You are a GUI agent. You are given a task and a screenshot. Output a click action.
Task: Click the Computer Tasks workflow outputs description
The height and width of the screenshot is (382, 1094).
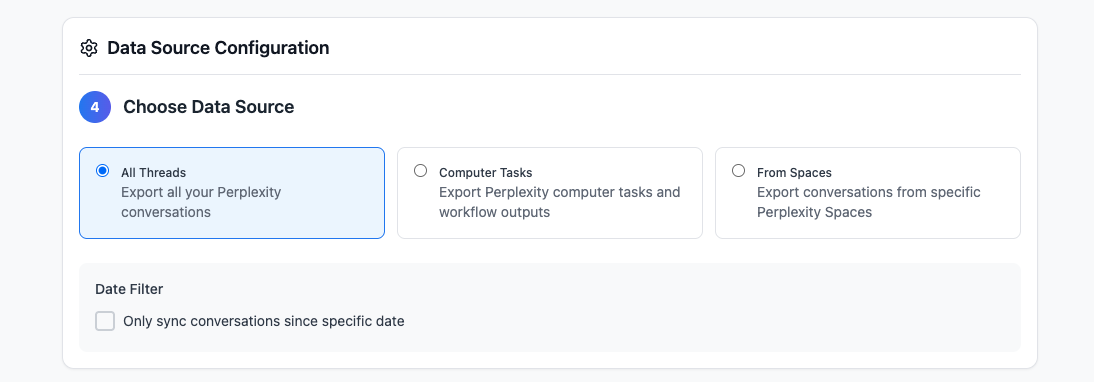coord(560,202)
